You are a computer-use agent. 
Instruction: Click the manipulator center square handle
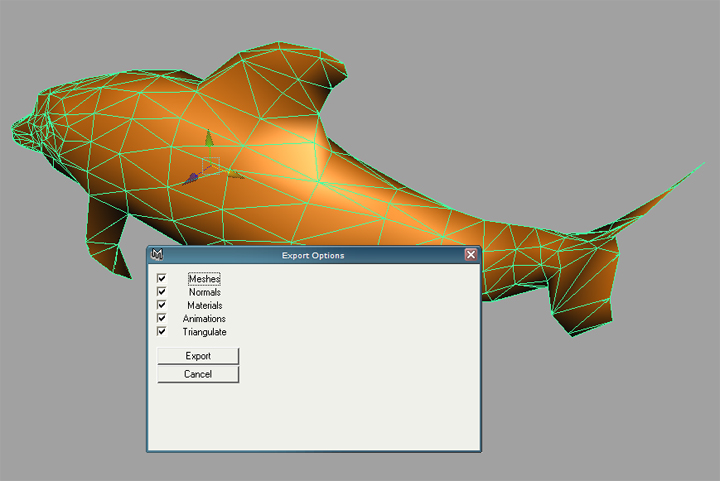[211, 165]
